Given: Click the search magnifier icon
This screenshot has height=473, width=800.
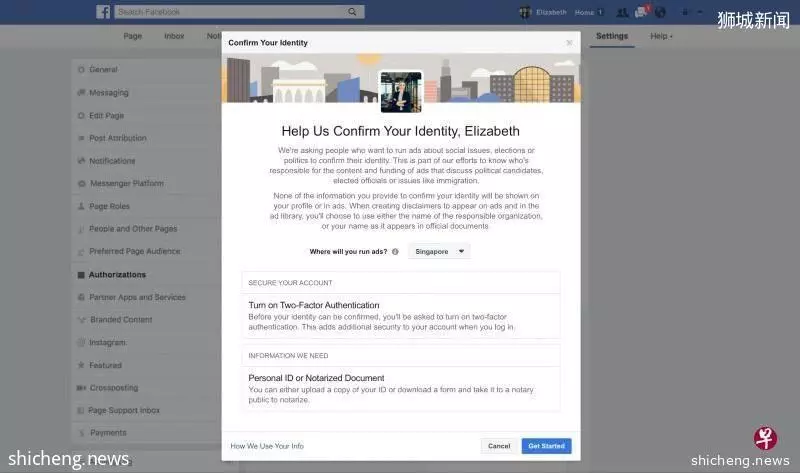Looking at the screenshot, I should (352, 12).
